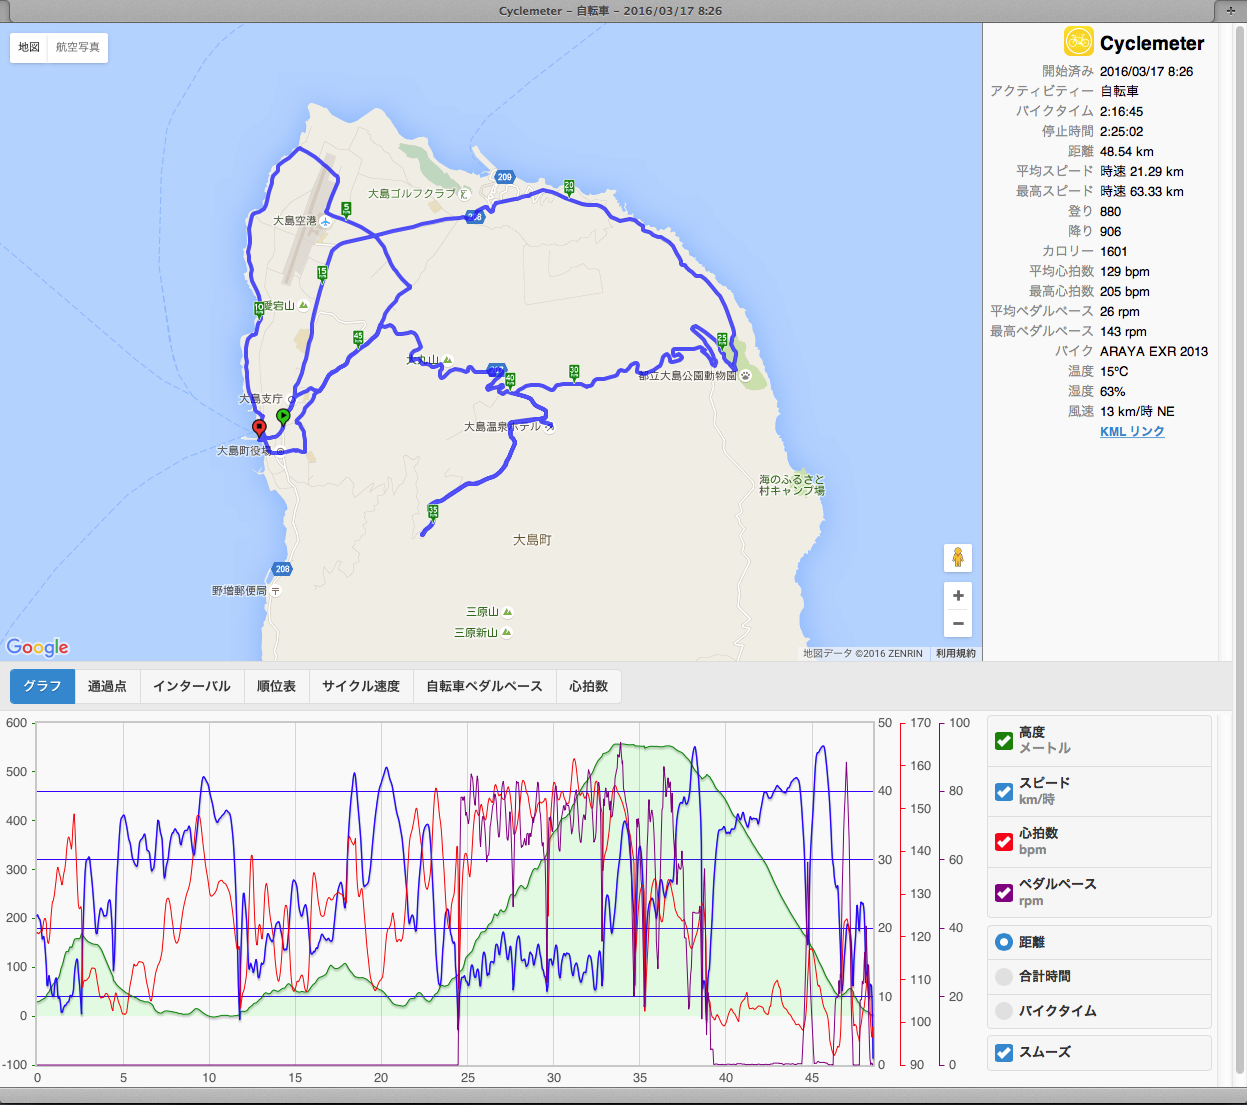The height and width of the screenshot is (1105, 1247).
Task: Toggle the スムーズ checkbox
Action: 1004,1052
